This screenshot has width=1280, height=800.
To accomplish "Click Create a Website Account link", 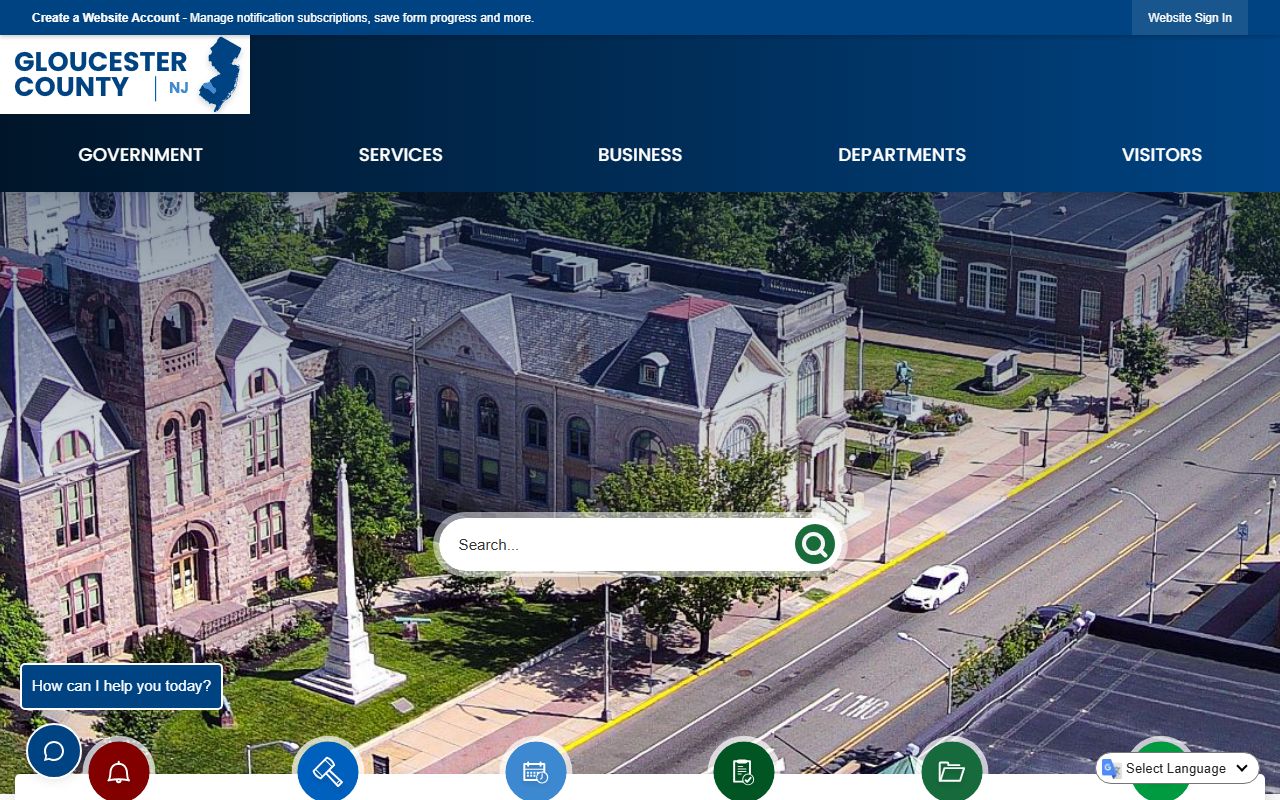I will [106, 18].
